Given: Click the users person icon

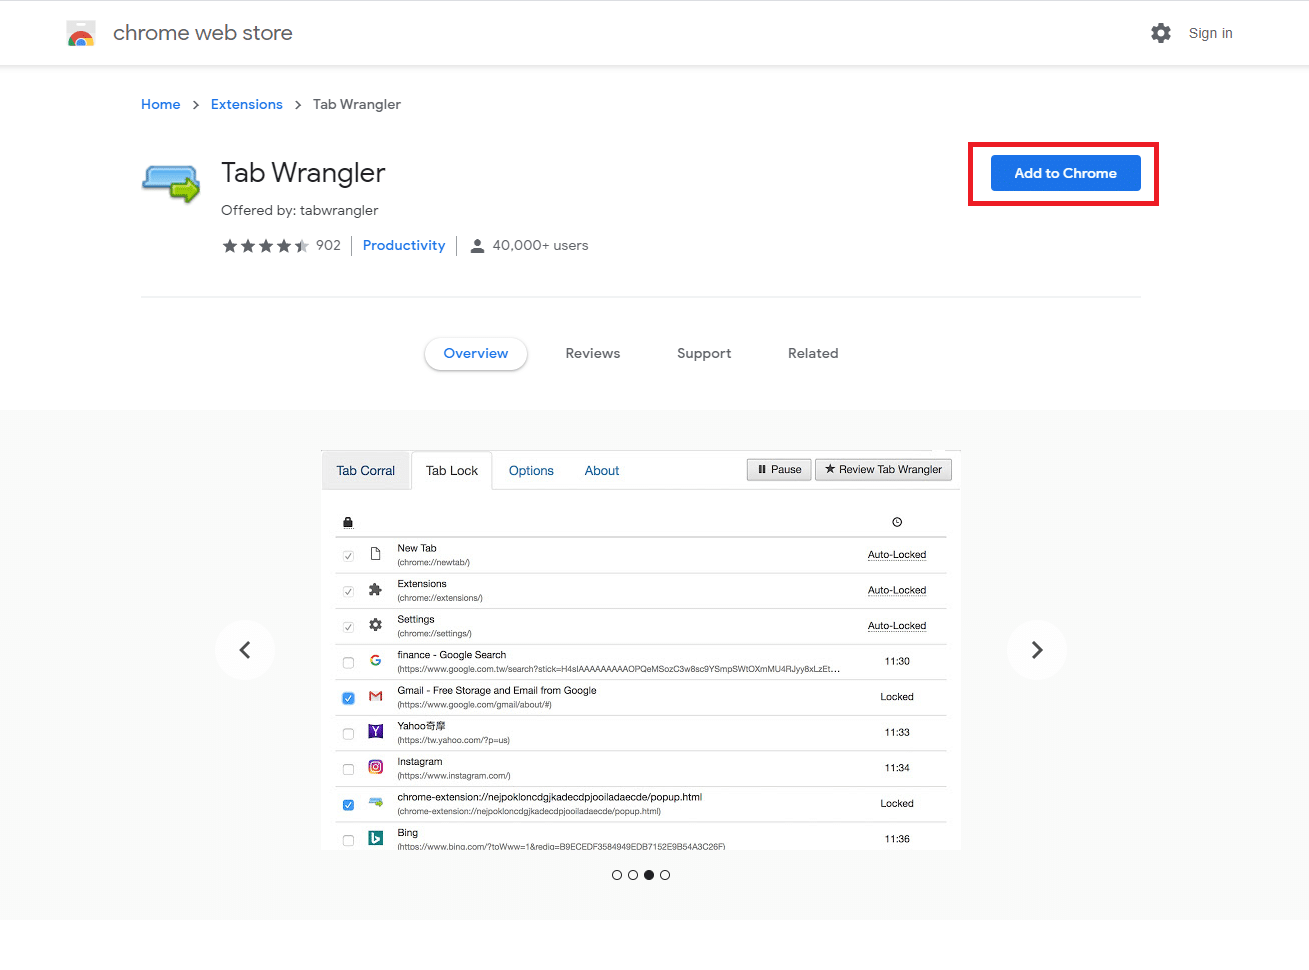Looking at the screenshot, I should click(x=478, y=246).
